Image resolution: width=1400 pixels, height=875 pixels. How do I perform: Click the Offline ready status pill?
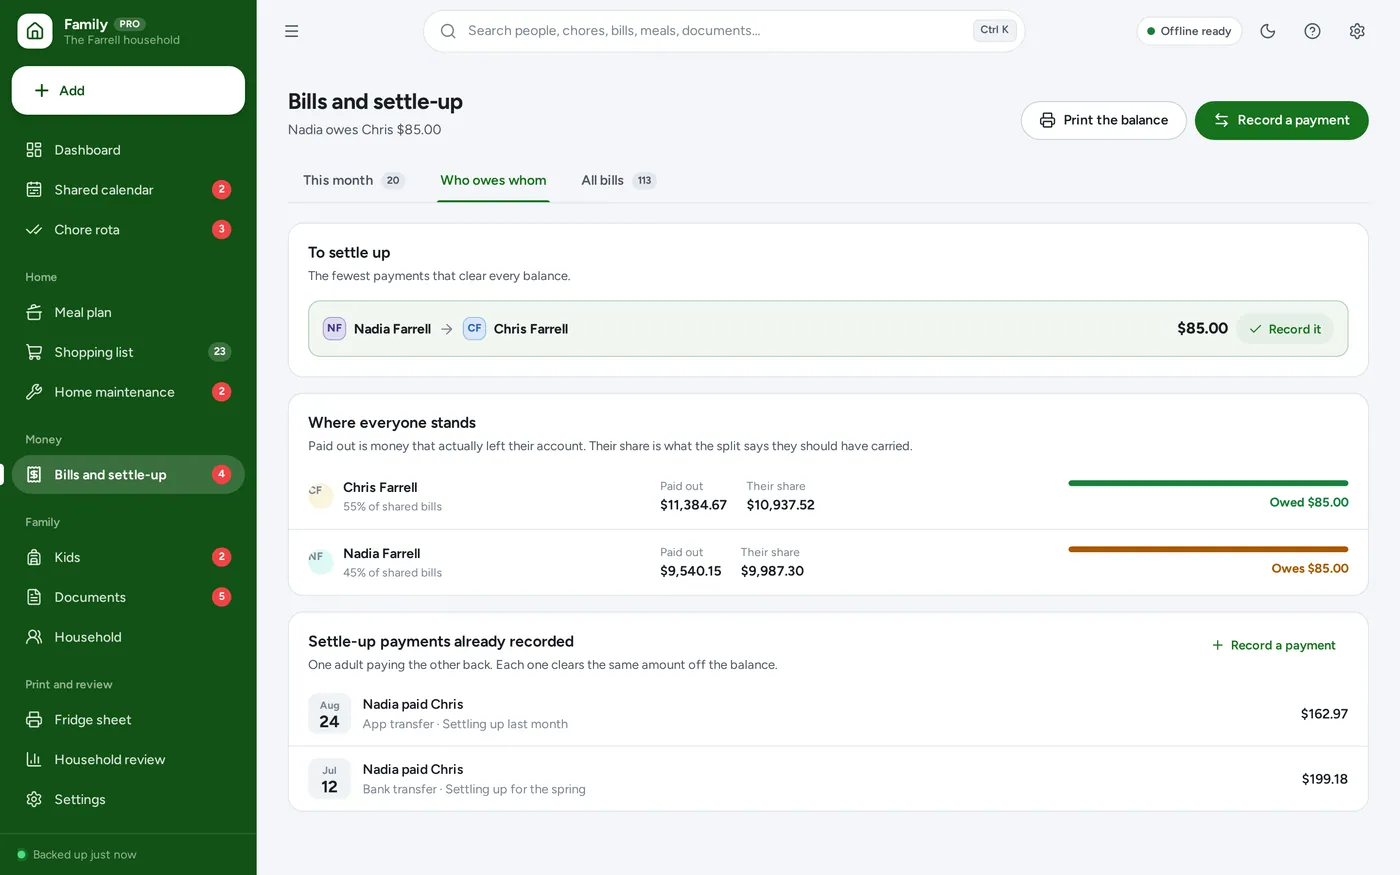[x=1189, y=31]
